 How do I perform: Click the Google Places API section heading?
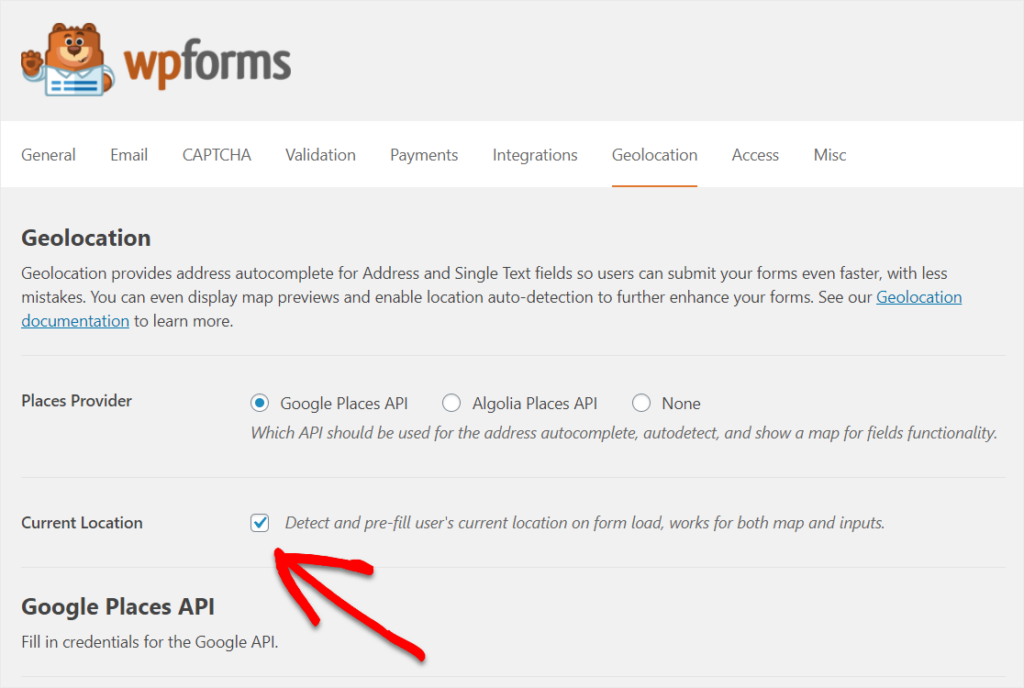tap(118, 606)
